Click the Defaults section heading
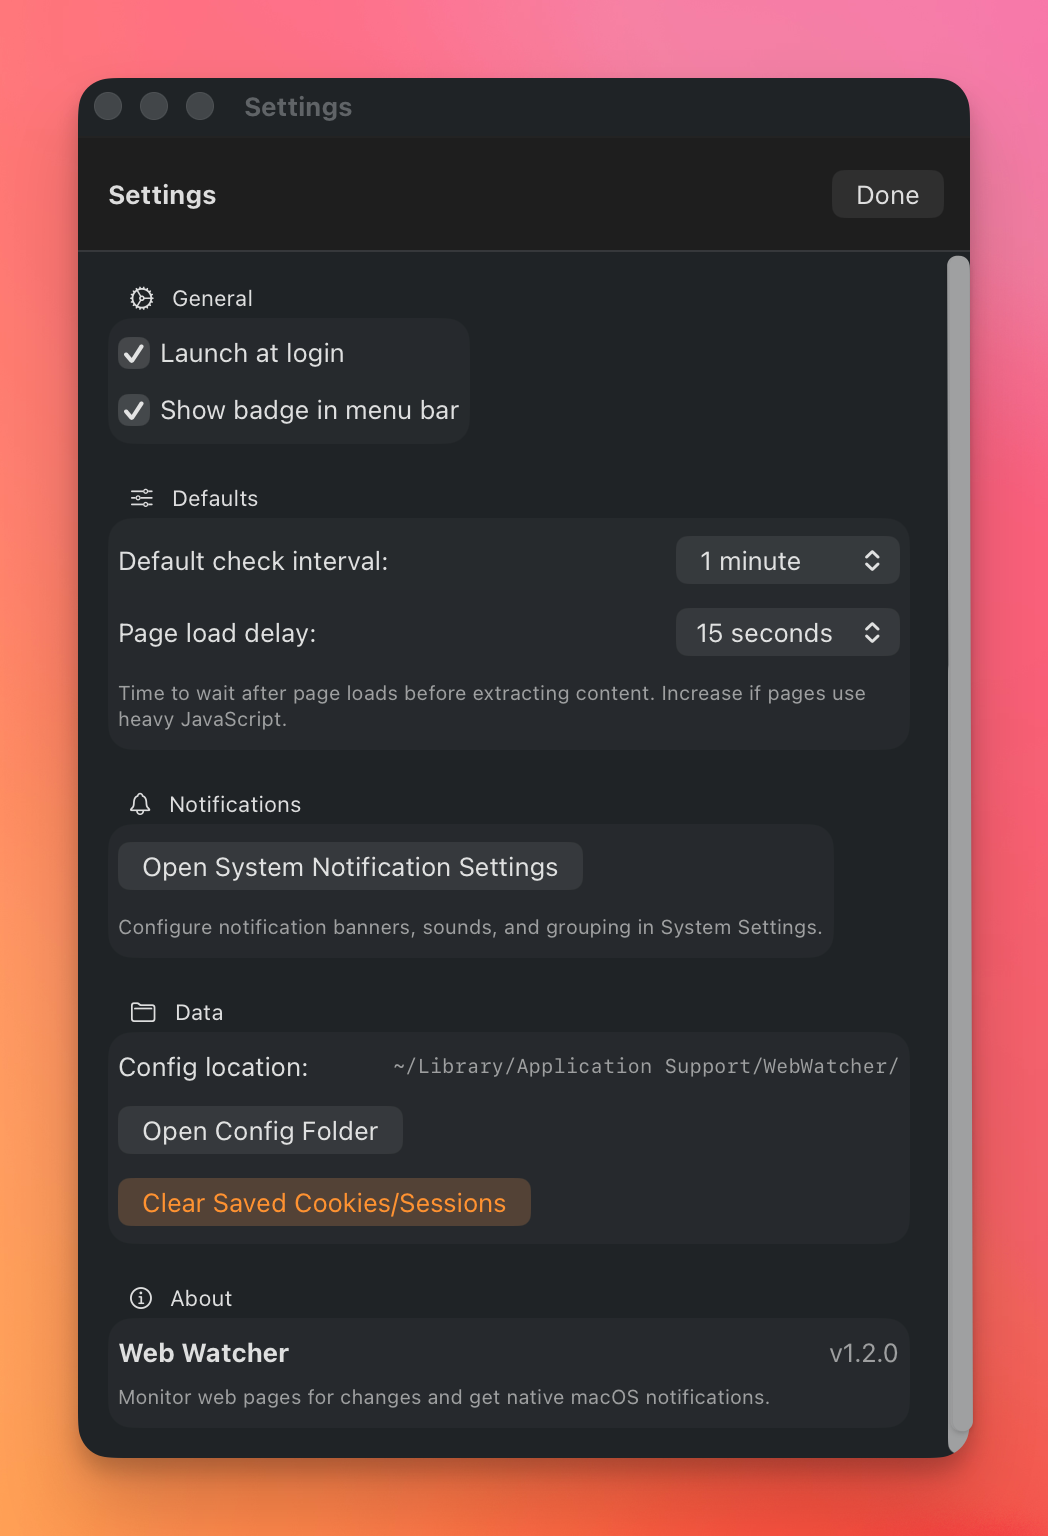This screenshot has height=1536, width=1048. pyautogui.click(x=215, y=498)
